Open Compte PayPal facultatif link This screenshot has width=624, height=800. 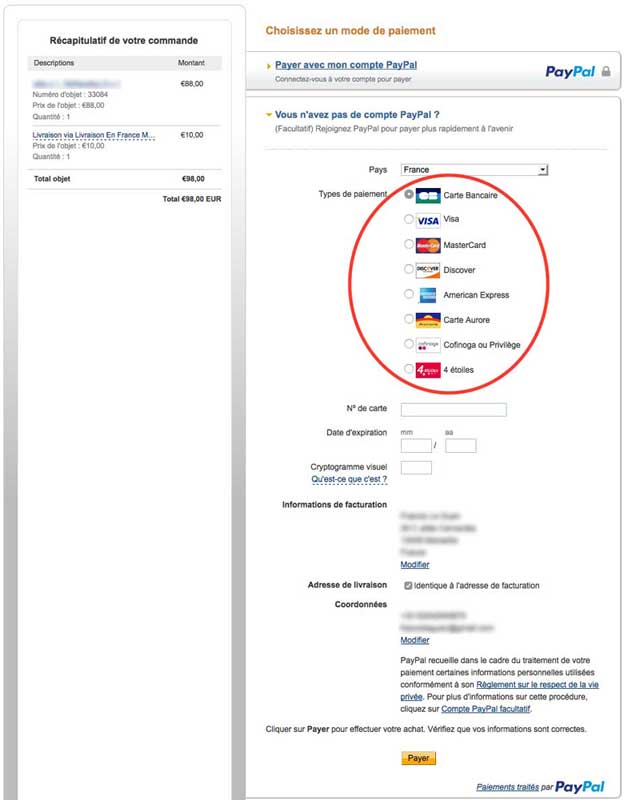pos(485,709)
